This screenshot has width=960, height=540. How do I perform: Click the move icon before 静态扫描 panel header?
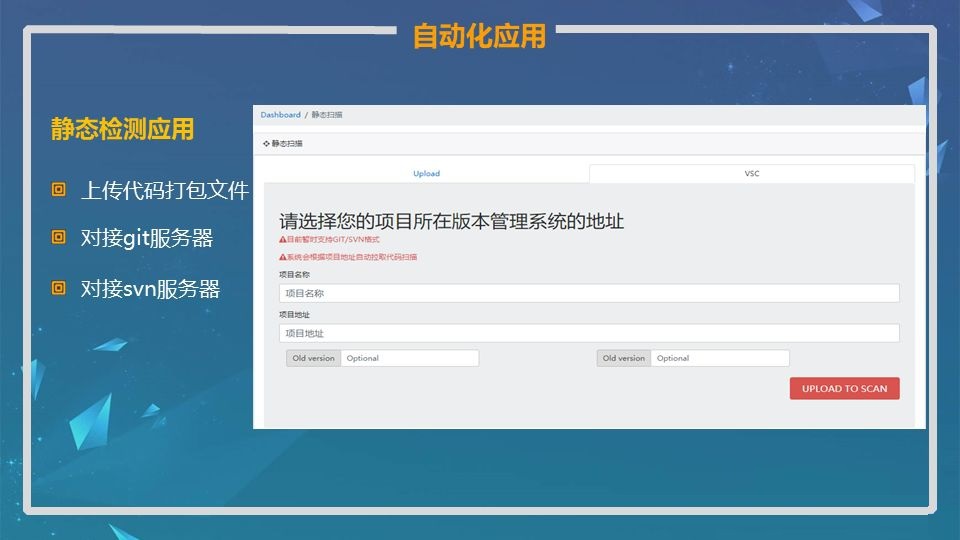(266, 144)
